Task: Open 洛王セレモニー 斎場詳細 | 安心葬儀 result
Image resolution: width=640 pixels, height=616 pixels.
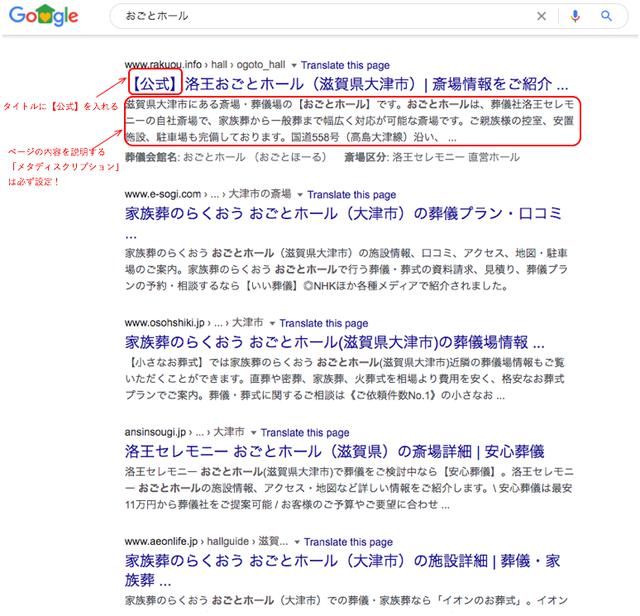Action: (x=334, y=451)
